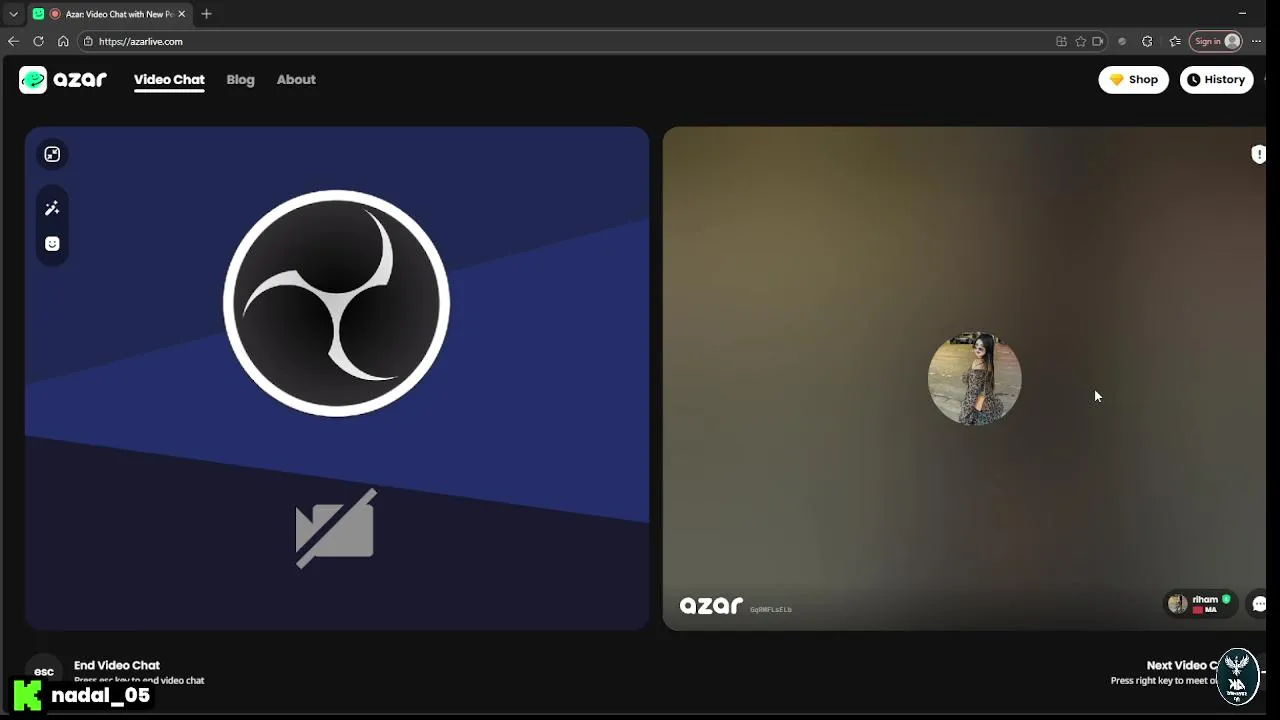Open the face filter smiley icon

point(52,244)
